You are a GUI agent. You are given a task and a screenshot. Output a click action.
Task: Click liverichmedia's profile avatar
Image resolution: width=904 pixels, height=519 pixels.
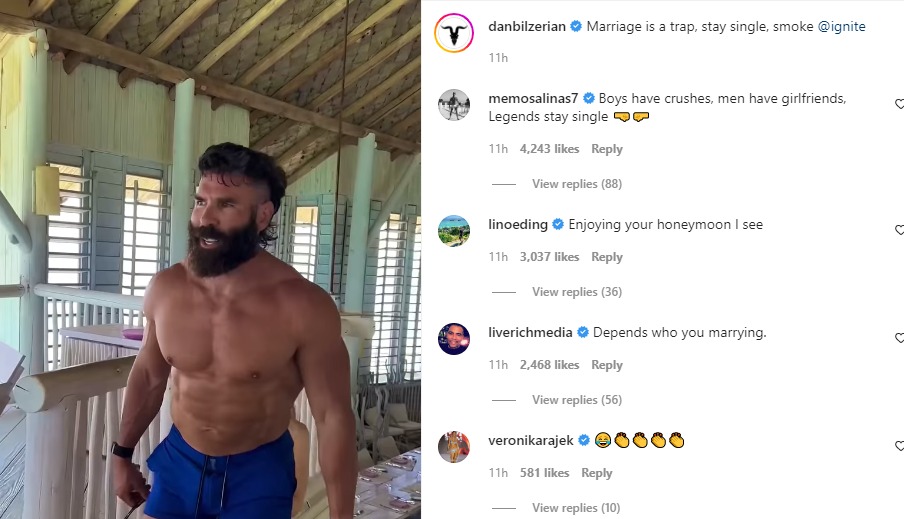(454, 339)
